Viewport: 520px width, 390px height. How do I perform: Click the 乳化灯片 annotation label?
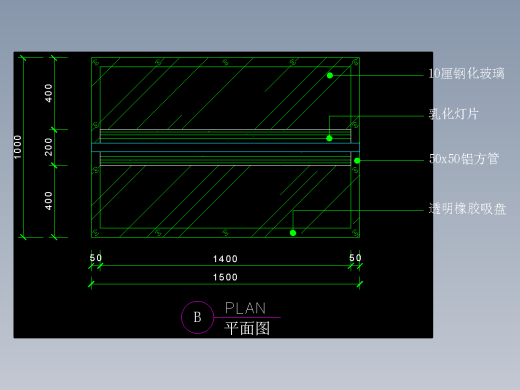(x=453, y=114)
